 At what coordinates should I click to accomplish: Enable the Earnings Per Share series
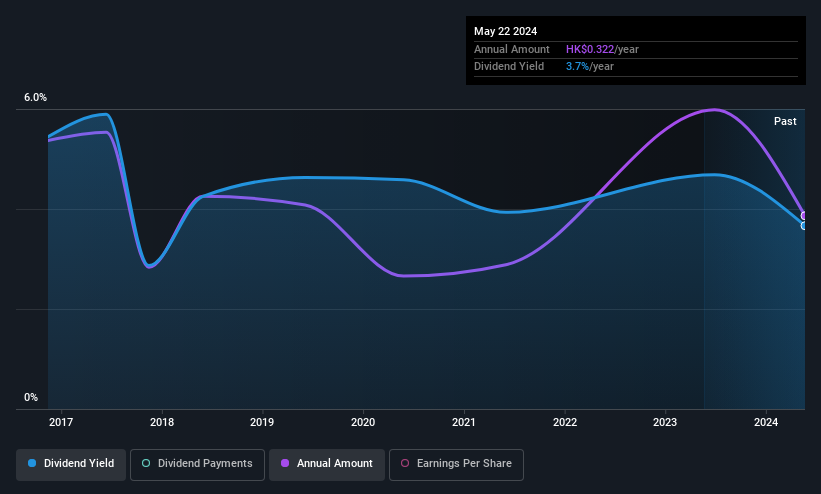[x=456, y=464]
